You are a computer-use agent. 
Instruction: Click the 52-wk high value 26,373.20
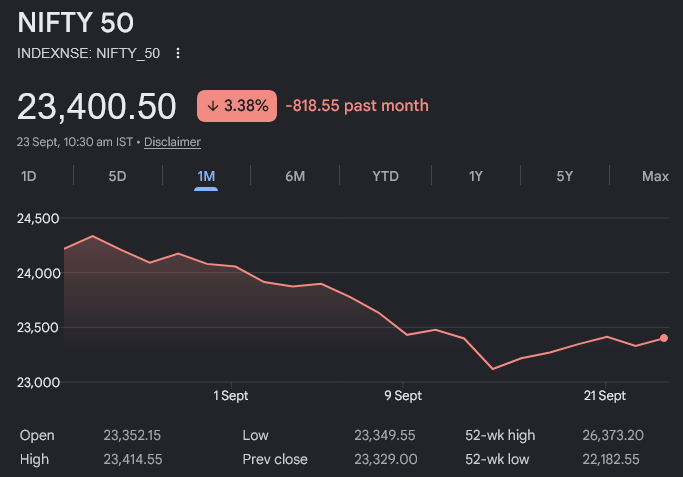pos(613,435)
